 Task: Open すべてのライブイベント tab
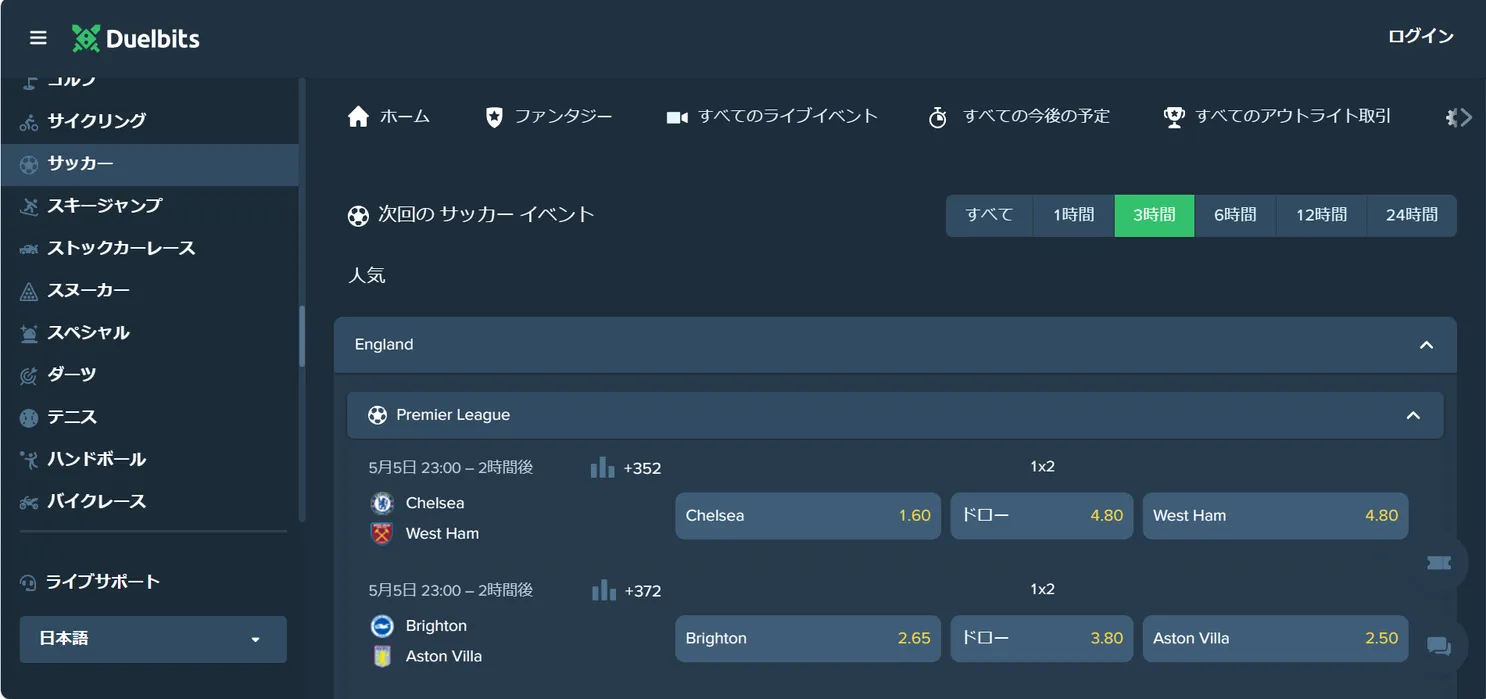772,117
